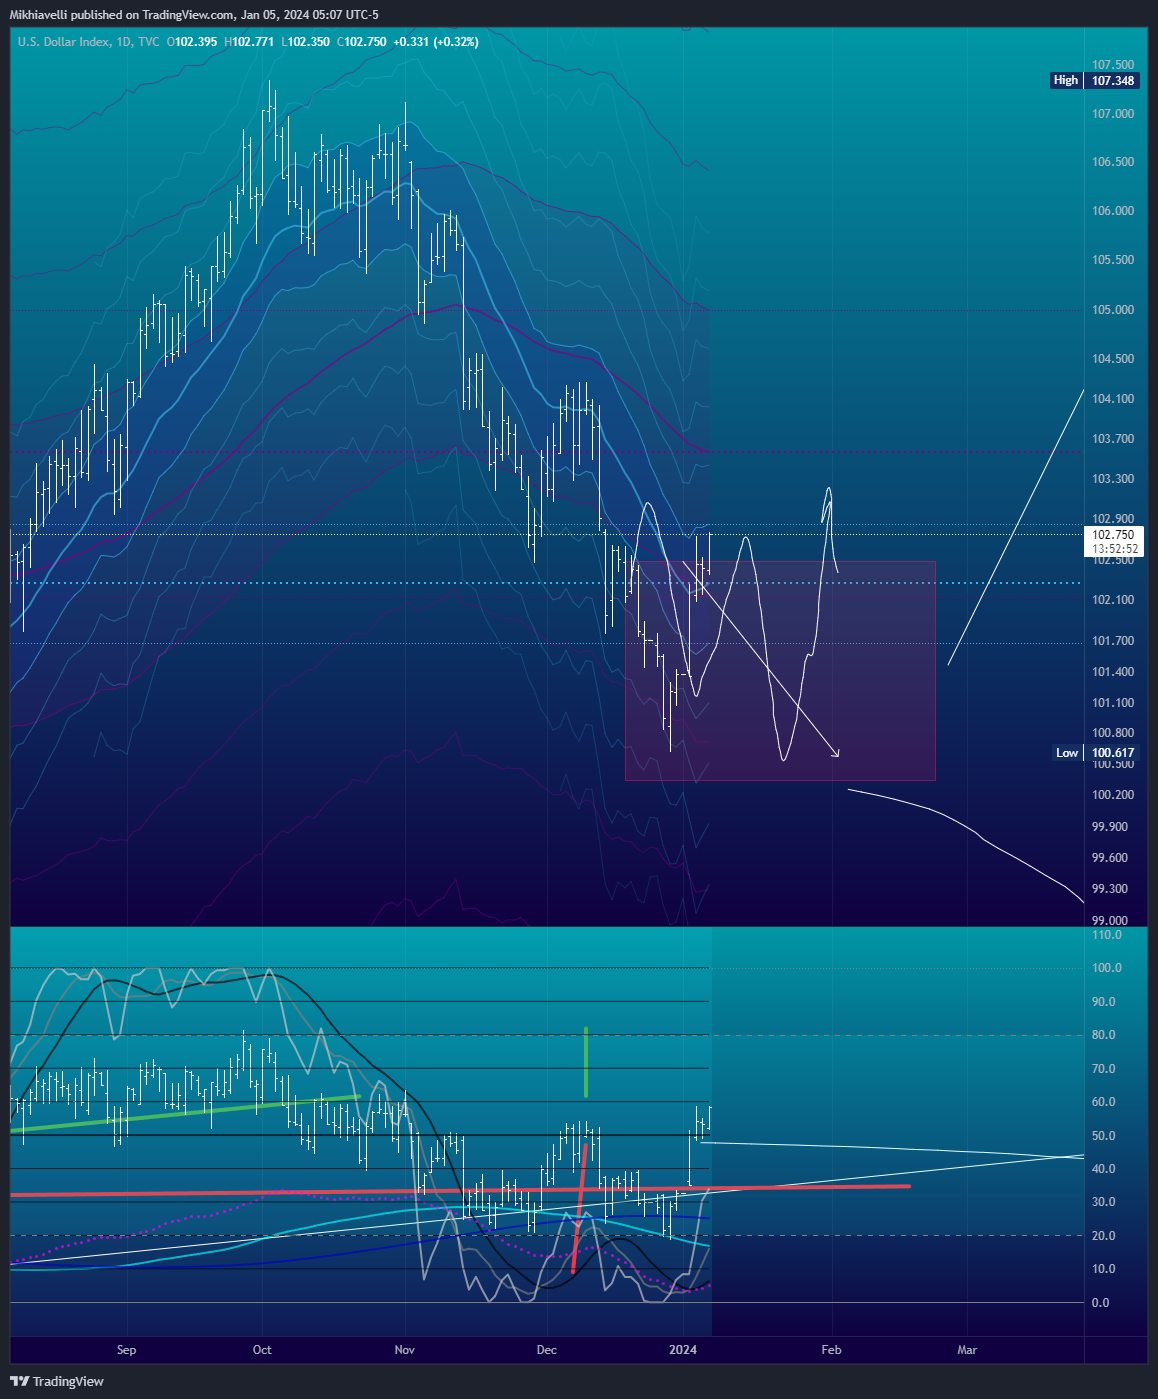The height and width of the screenshot is (1399, 1158).
Task: Click the '20.0' level on the indicator scale
Action: coord(1104,1236)
